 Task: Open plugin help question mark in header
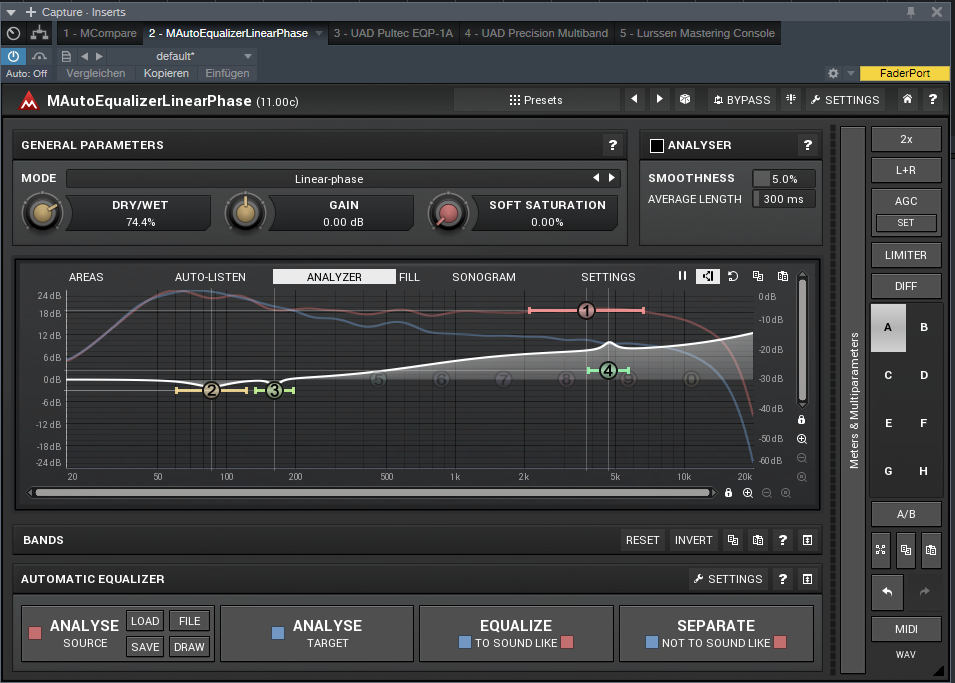(x=932, y=99)
